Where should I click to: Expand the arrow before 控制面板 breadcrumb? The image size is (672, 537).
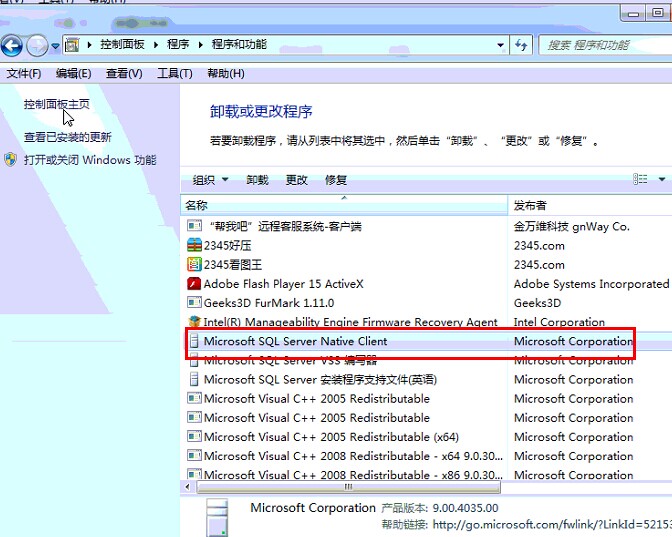point(90,45)
